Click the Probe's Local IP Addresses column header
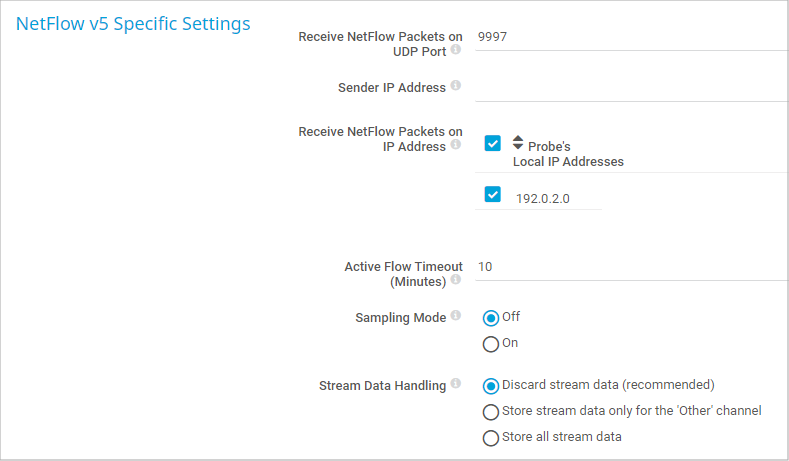This screenshot has height=461, width=789. pos(568,154)
